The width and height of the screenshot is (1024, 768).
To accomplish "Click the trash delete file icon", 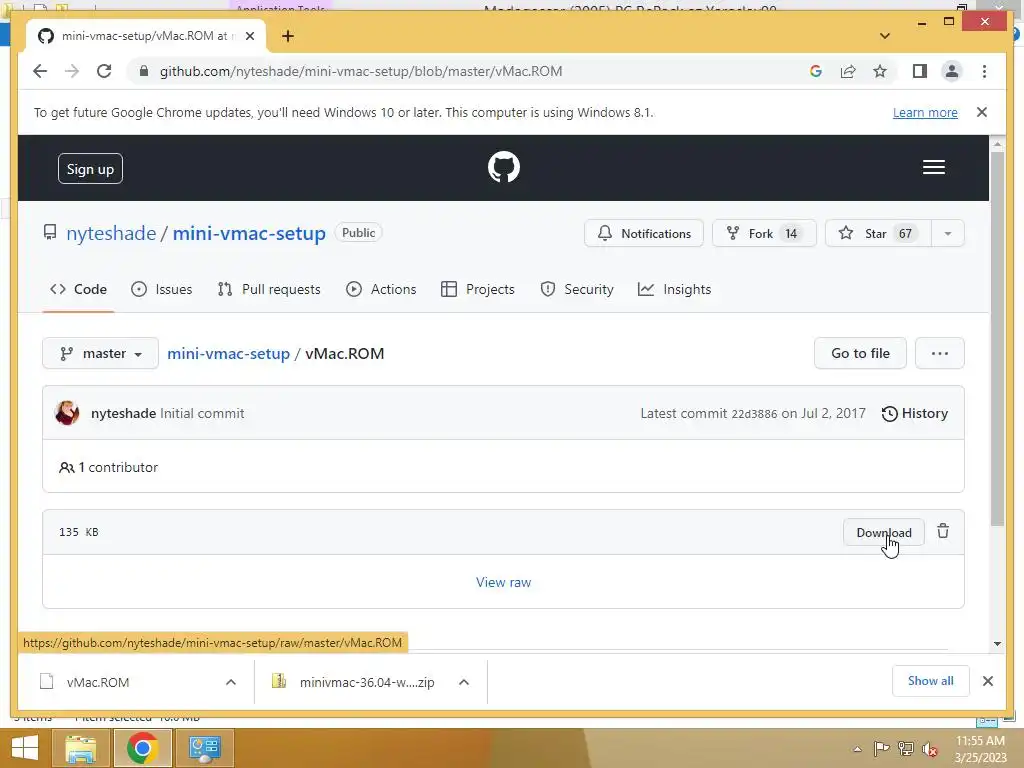I will pyautogui.click(x=942, y=531).
